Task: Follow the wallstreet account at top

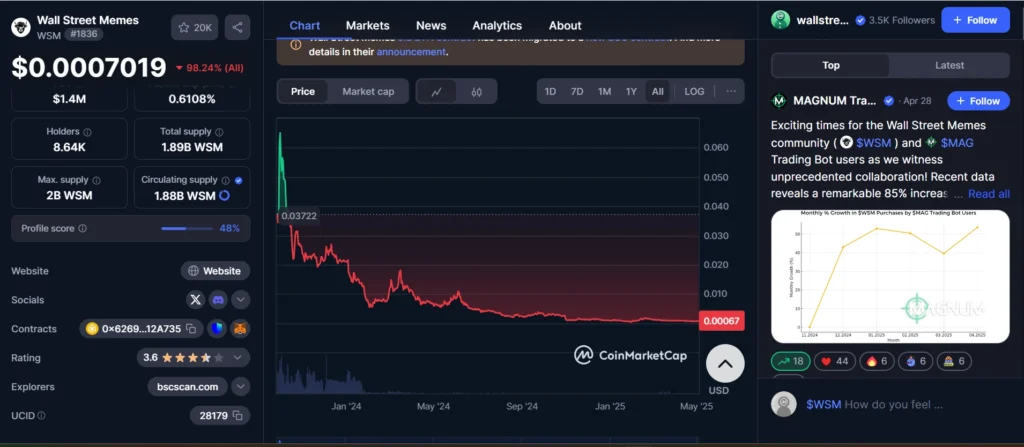Action: tap(975, 20)
